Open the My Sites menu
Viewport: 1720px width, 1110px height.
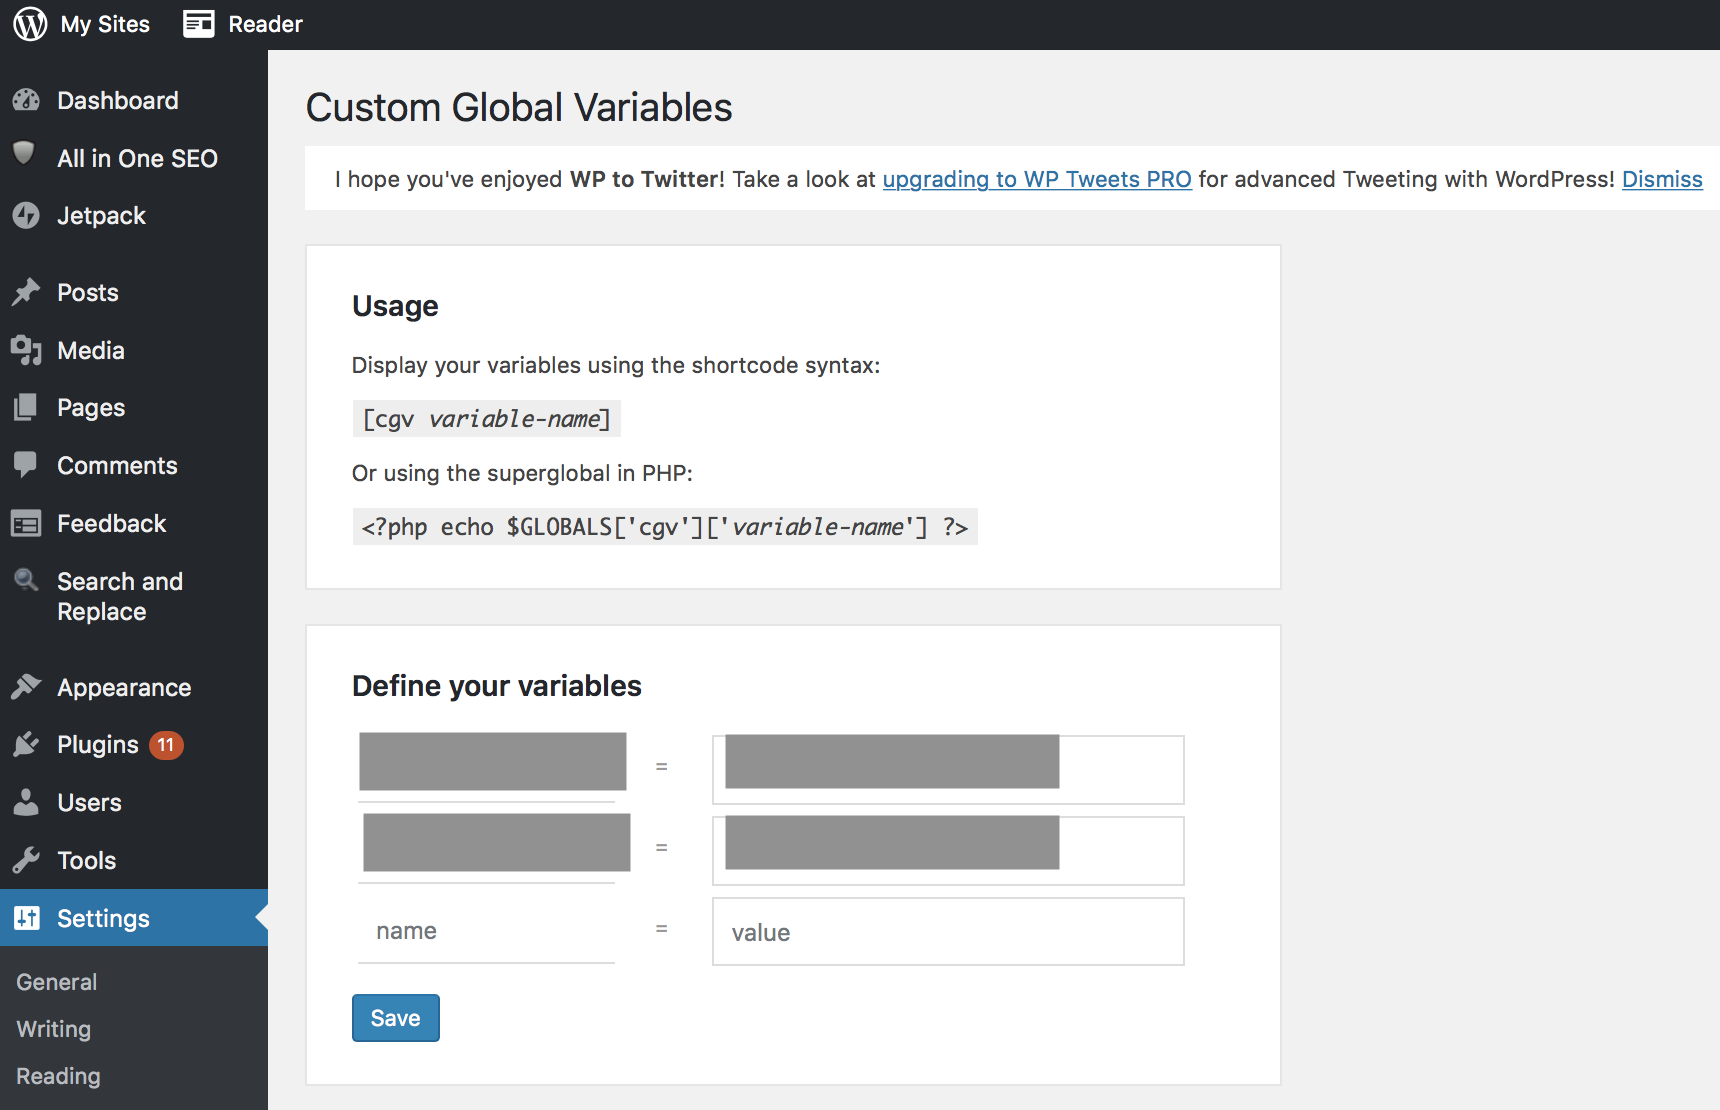pos(105,24)
